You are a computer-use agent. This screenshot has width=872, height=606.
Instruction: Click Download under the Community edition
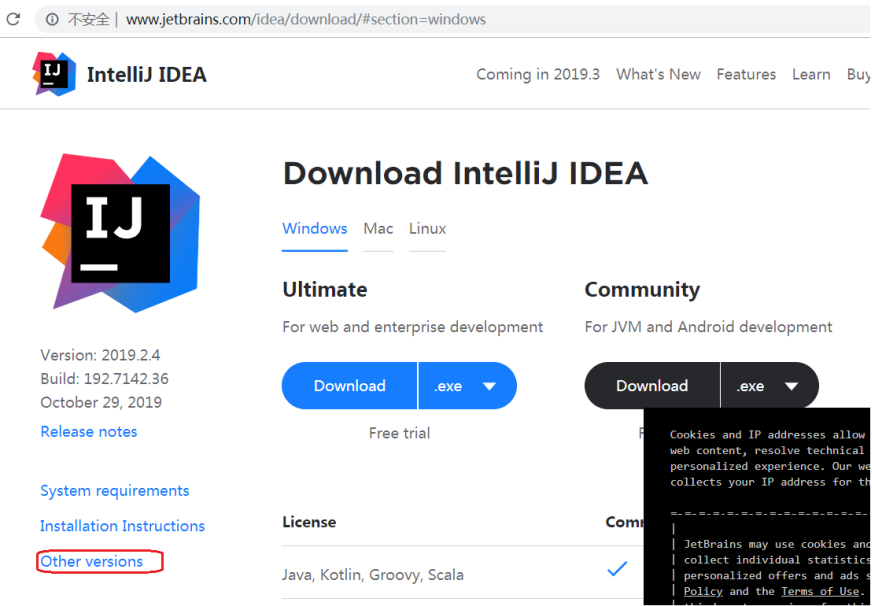point(651,386)
